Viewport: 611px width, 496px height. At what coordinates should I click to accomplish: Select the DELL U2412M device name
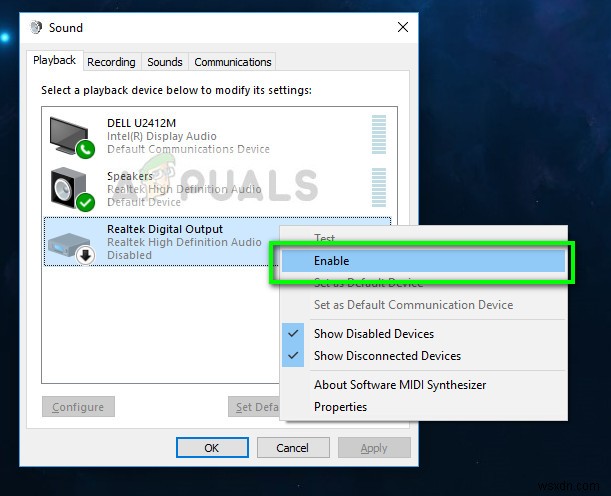coord(141,123)
